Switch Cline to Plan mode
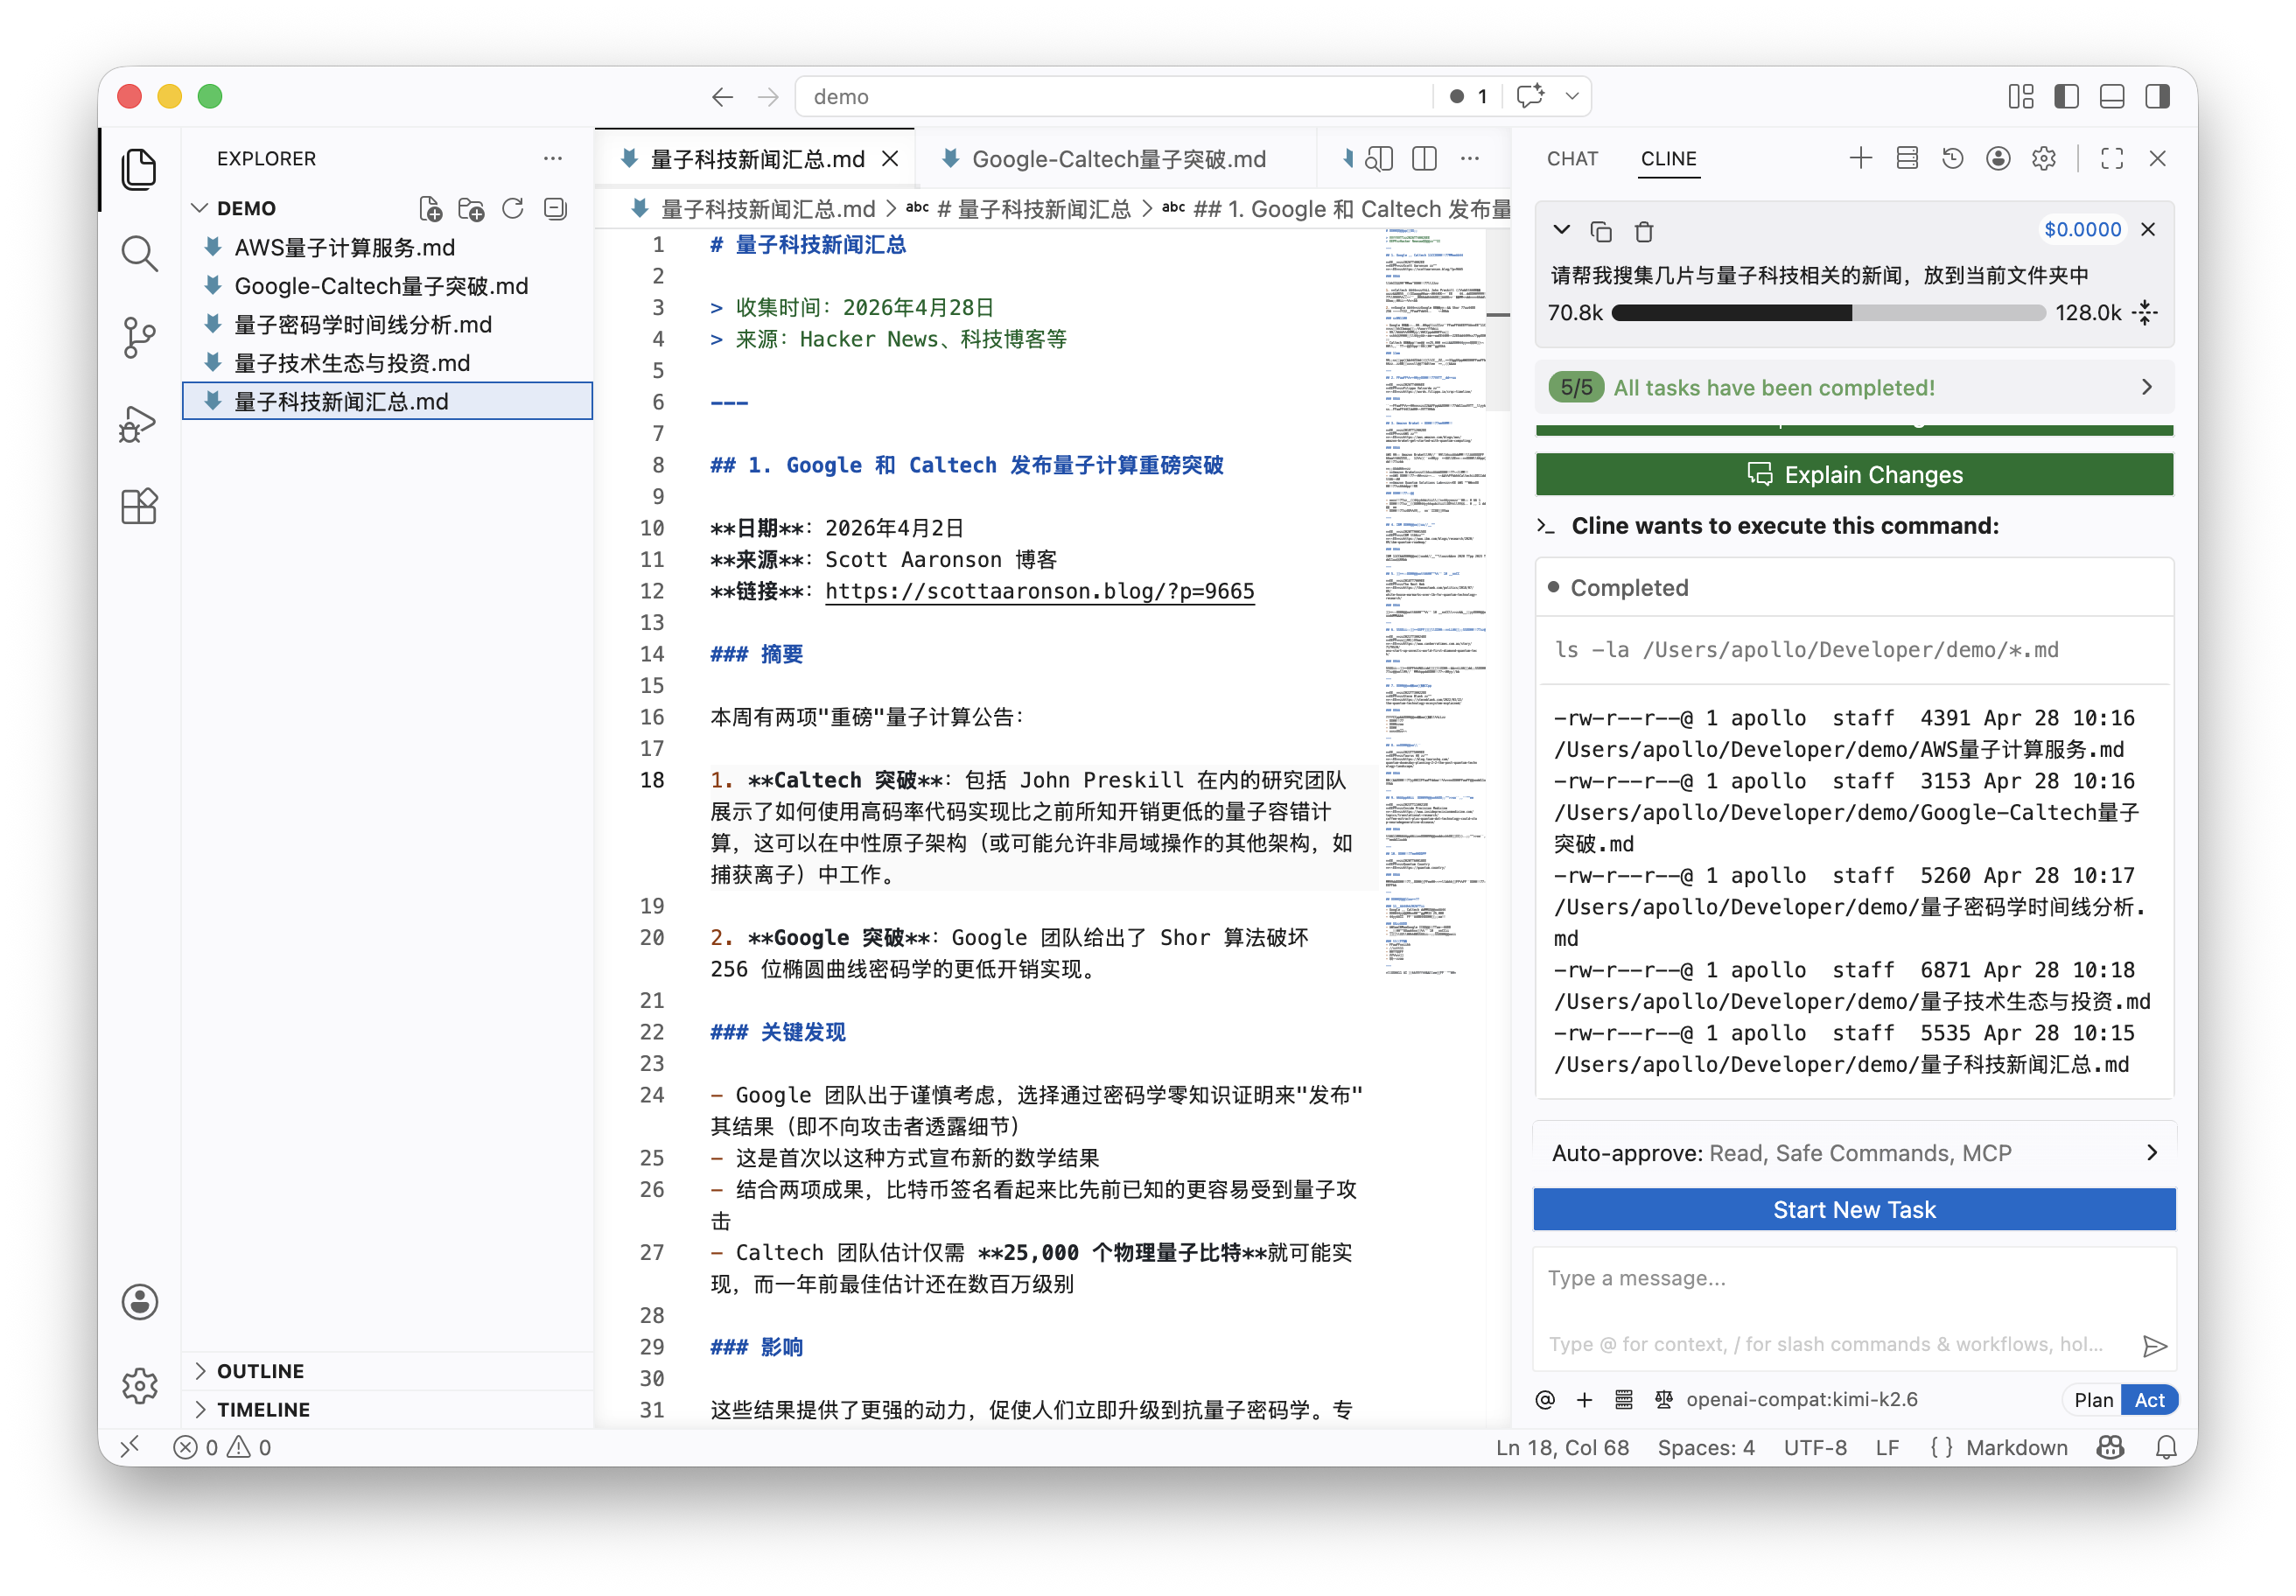 [x=2093, y=1399]
